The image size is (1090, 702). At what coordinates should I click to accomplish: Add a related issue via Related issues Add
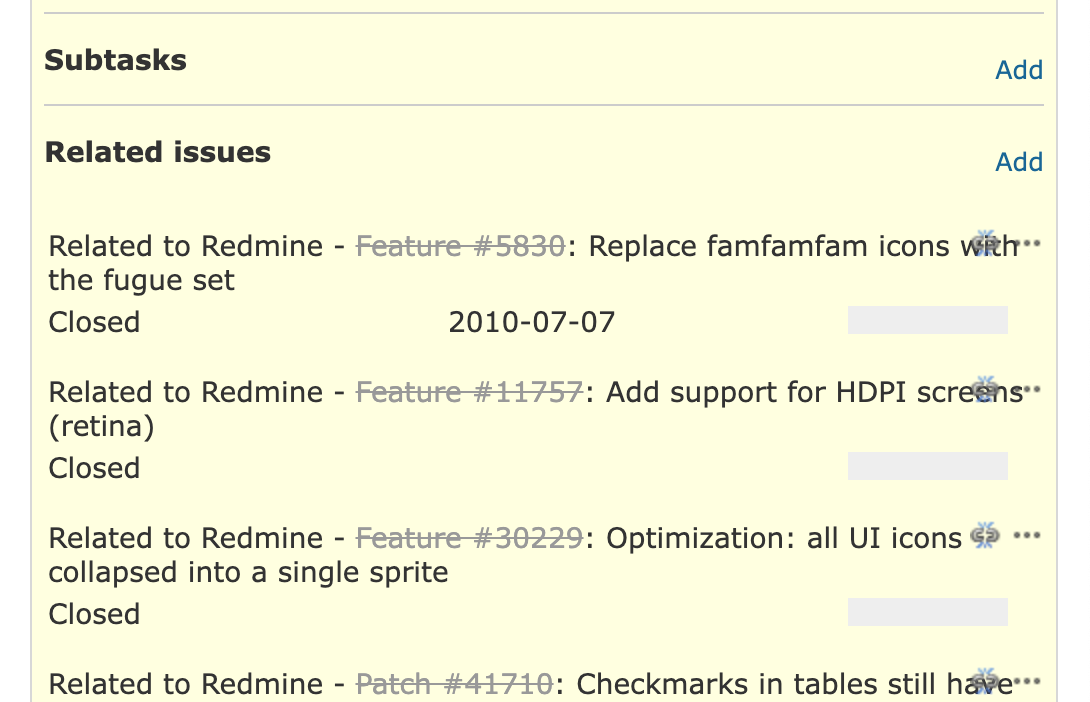pyautogui.click(x=1019, y=161)
